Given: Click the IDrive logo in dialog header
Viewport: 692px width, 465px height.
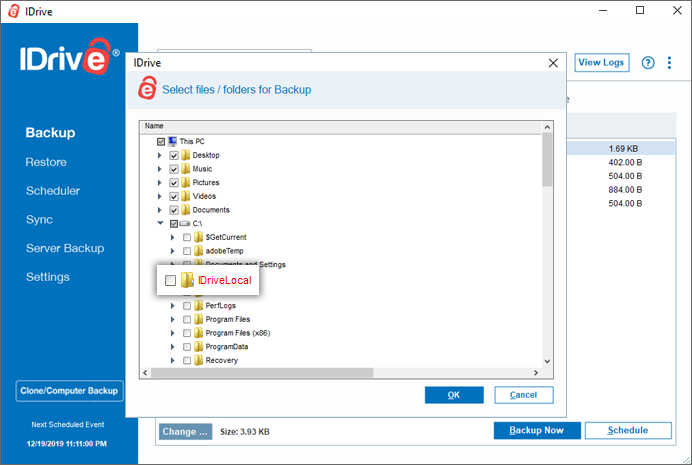Looking at the screenshot, I should click(x=147, y=88).
